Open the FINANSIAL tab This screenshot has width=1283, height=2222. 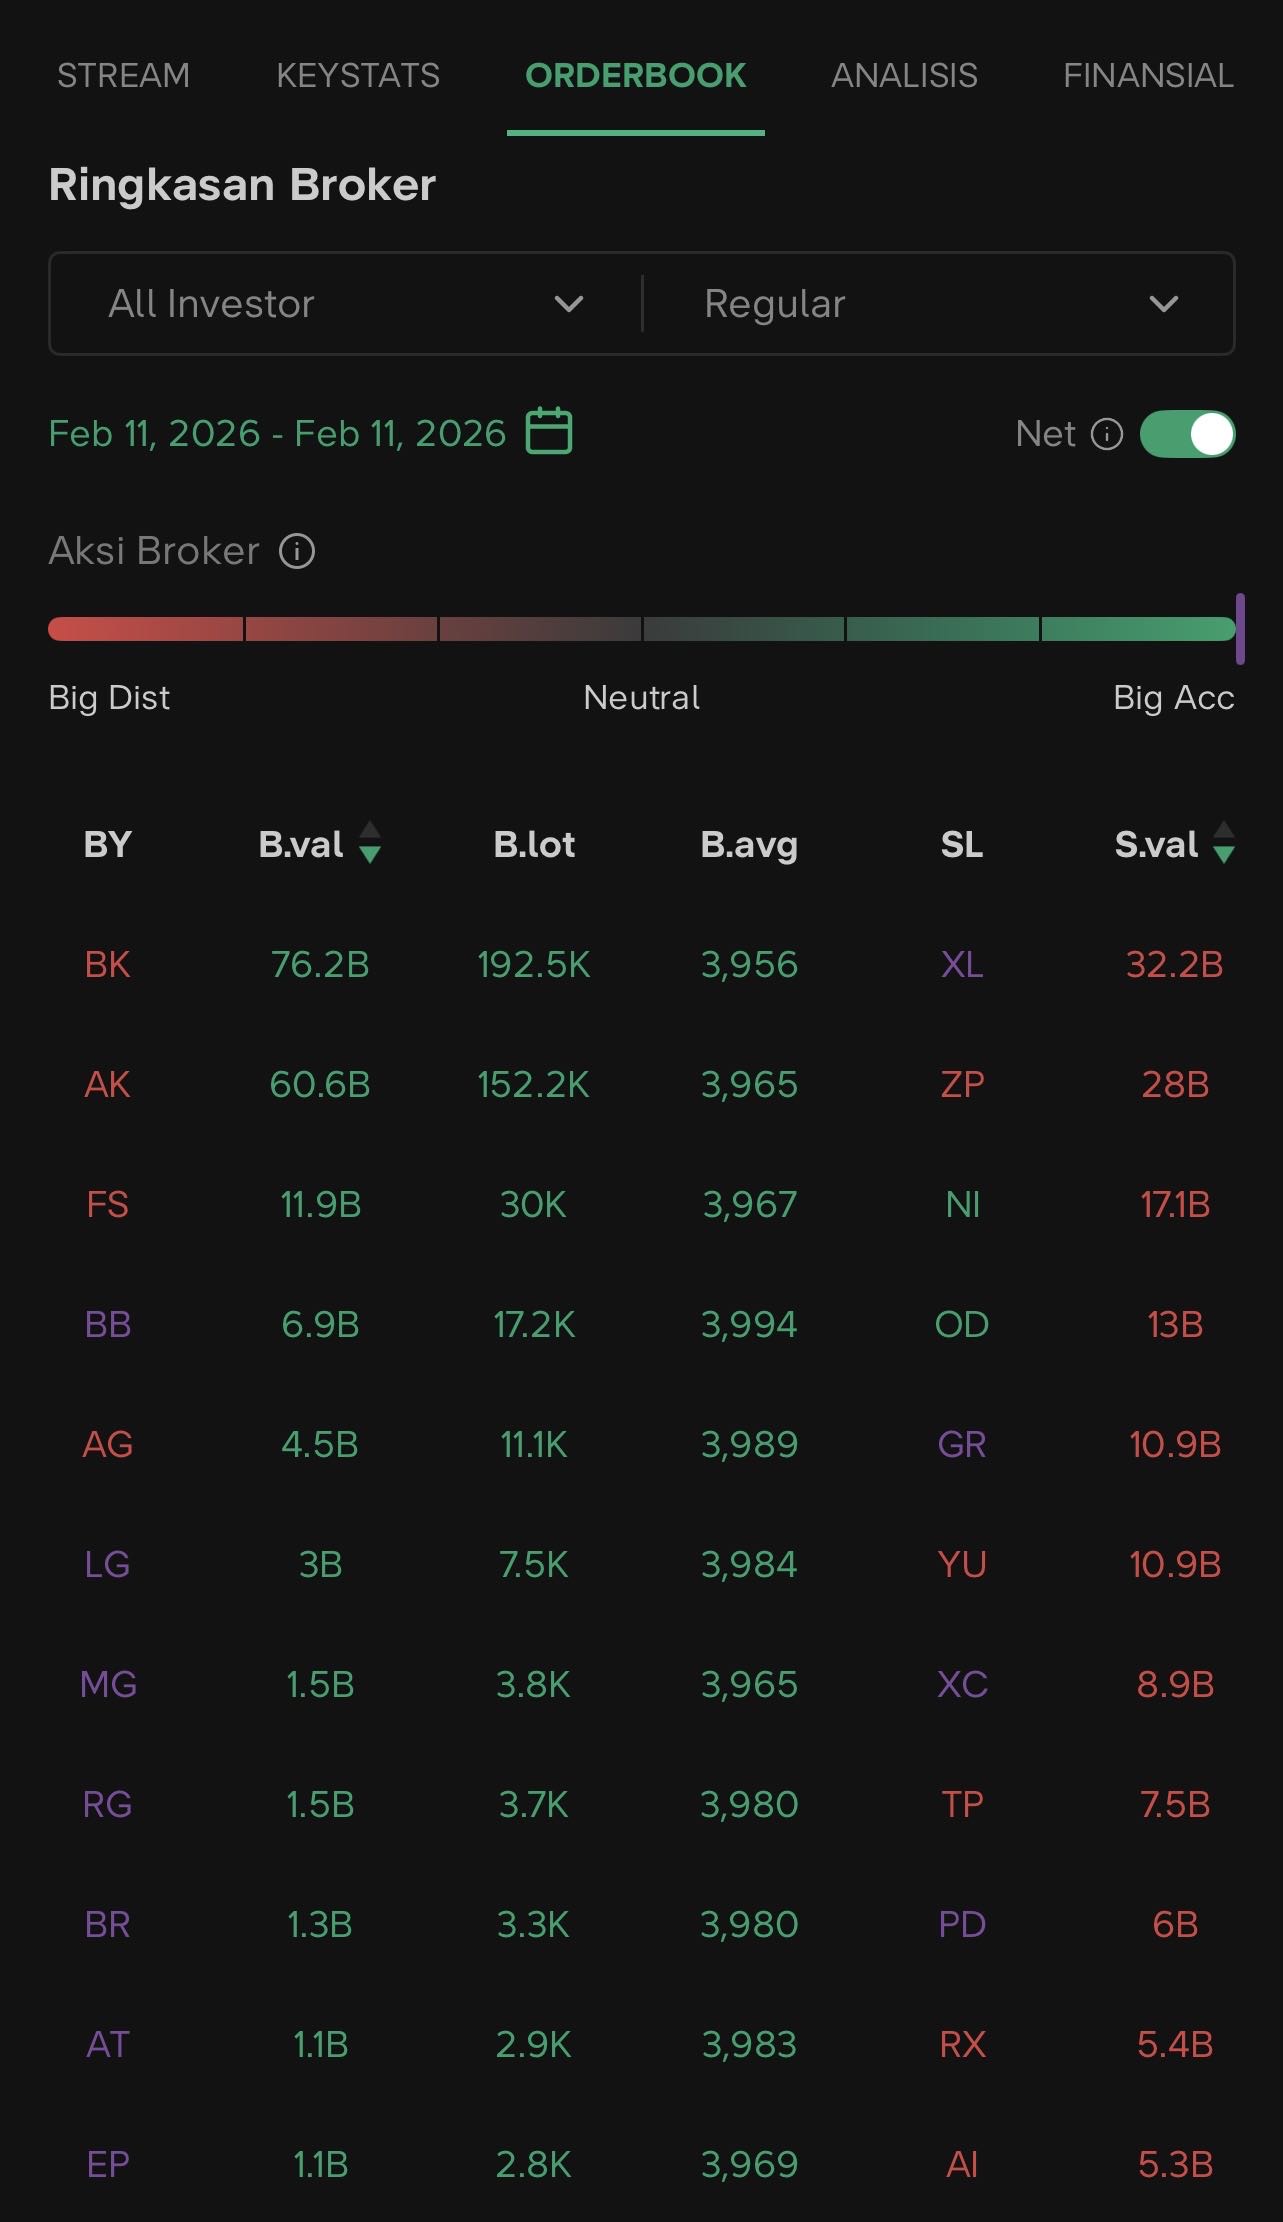point(1147,76)
